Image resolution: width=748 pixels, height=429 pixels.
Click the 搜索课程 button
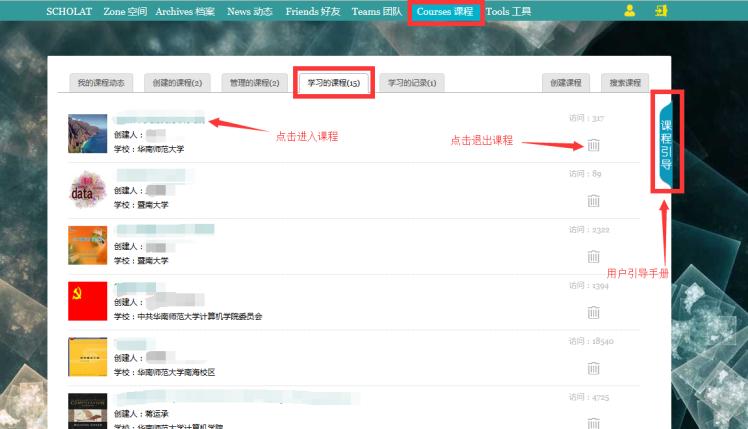pos(626,82)
